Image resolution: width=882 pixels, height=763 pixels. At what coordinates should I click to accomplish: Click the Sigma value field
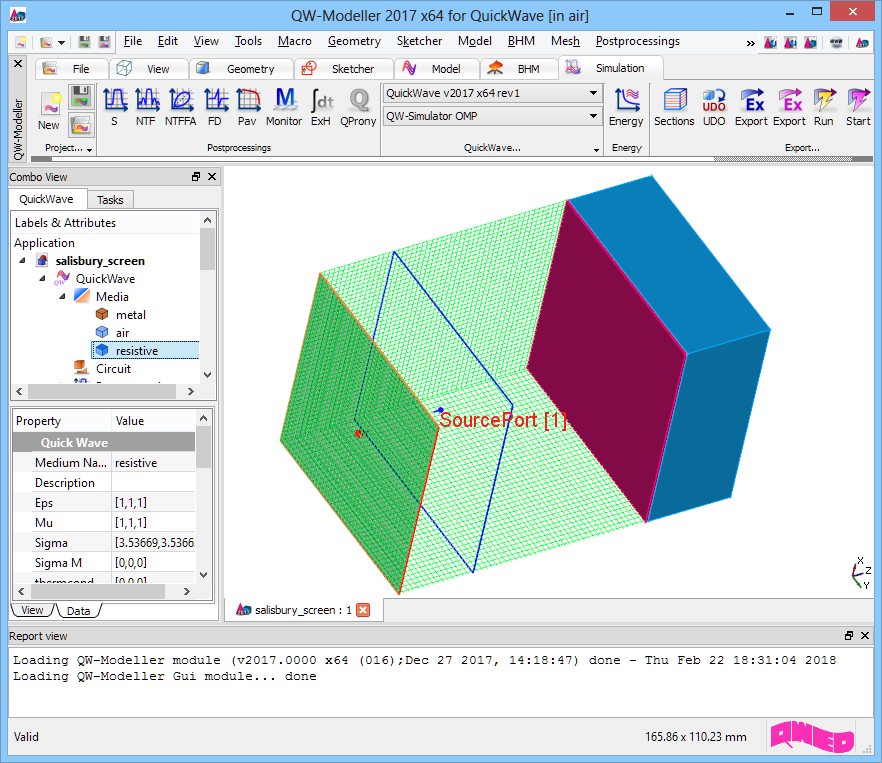[x=155, y=543]
